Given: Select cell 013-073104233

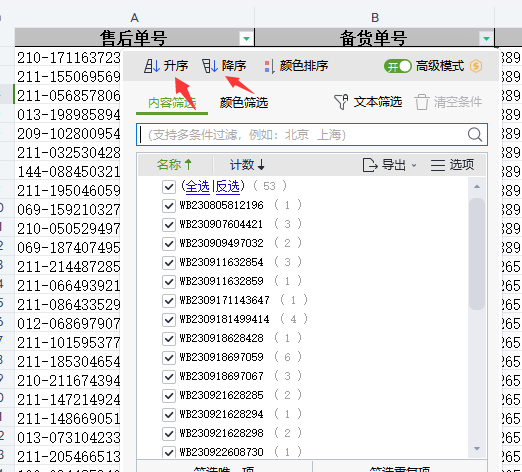Looking at the screenshot, I should [68, 438].
